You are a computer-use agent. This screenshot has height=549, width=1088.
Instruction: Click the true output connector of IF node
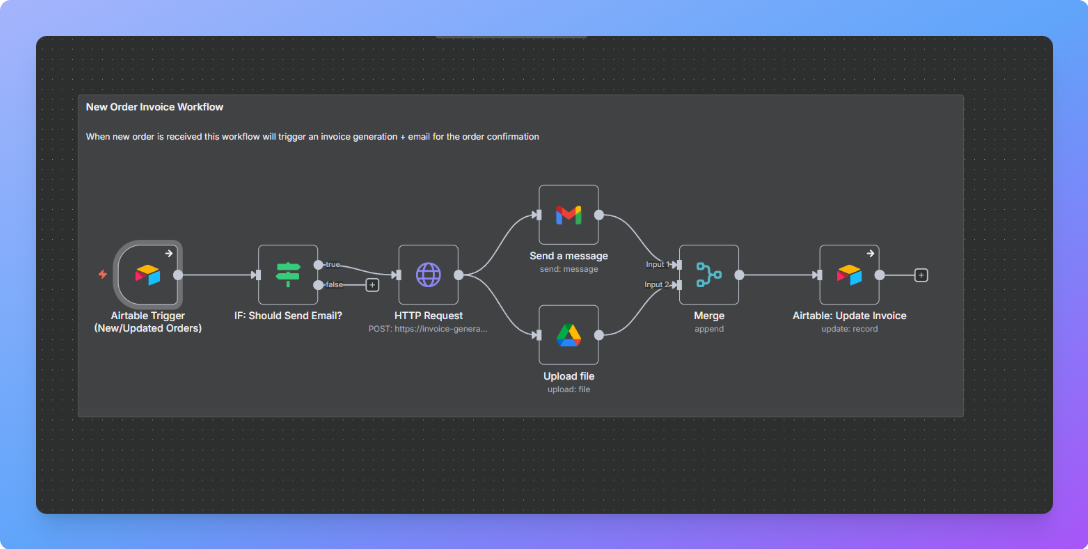tap(318, 264)
